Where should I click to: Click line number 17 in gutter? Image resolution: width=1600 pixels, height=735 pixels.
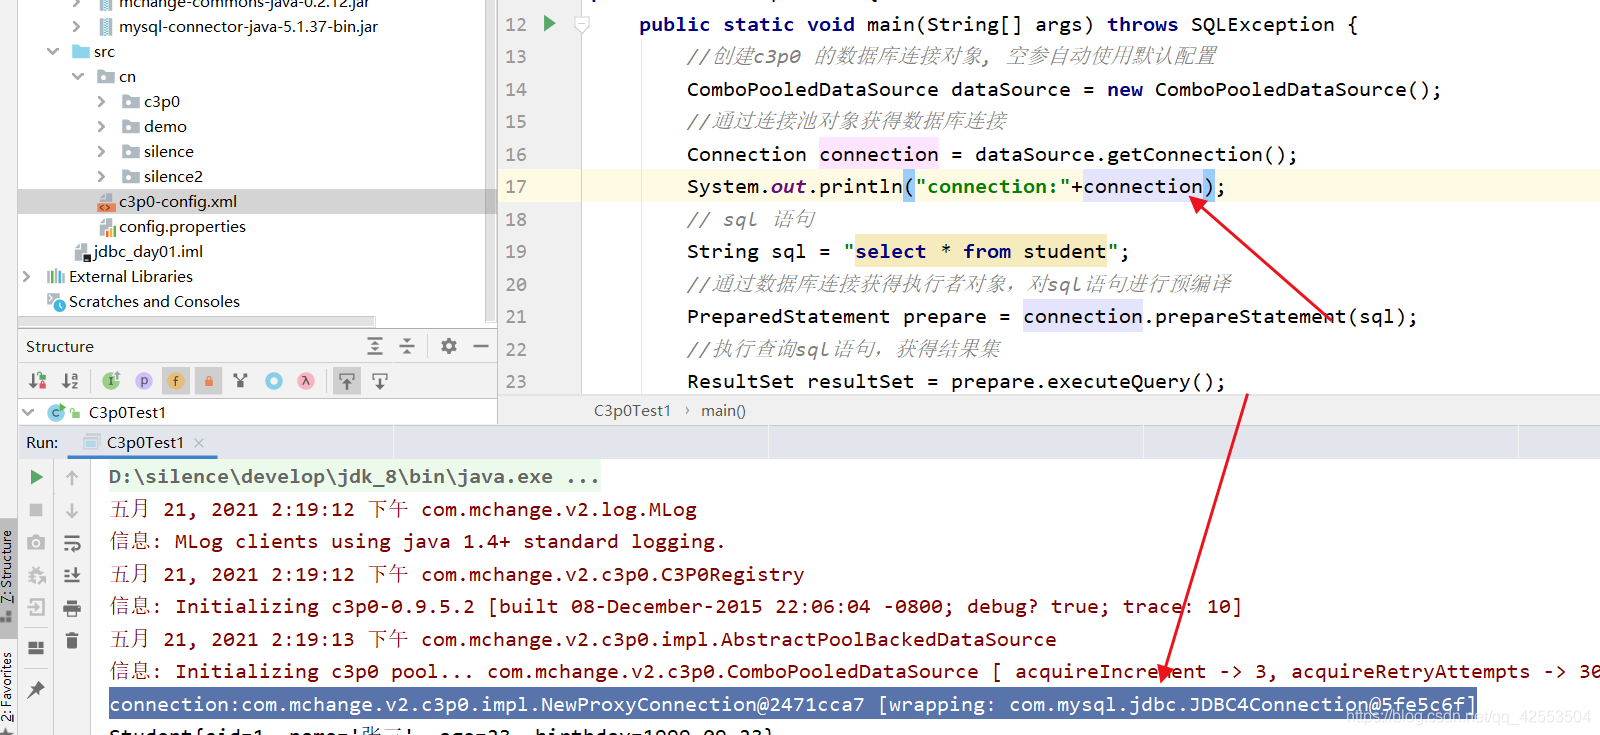(x=516, y=187)
